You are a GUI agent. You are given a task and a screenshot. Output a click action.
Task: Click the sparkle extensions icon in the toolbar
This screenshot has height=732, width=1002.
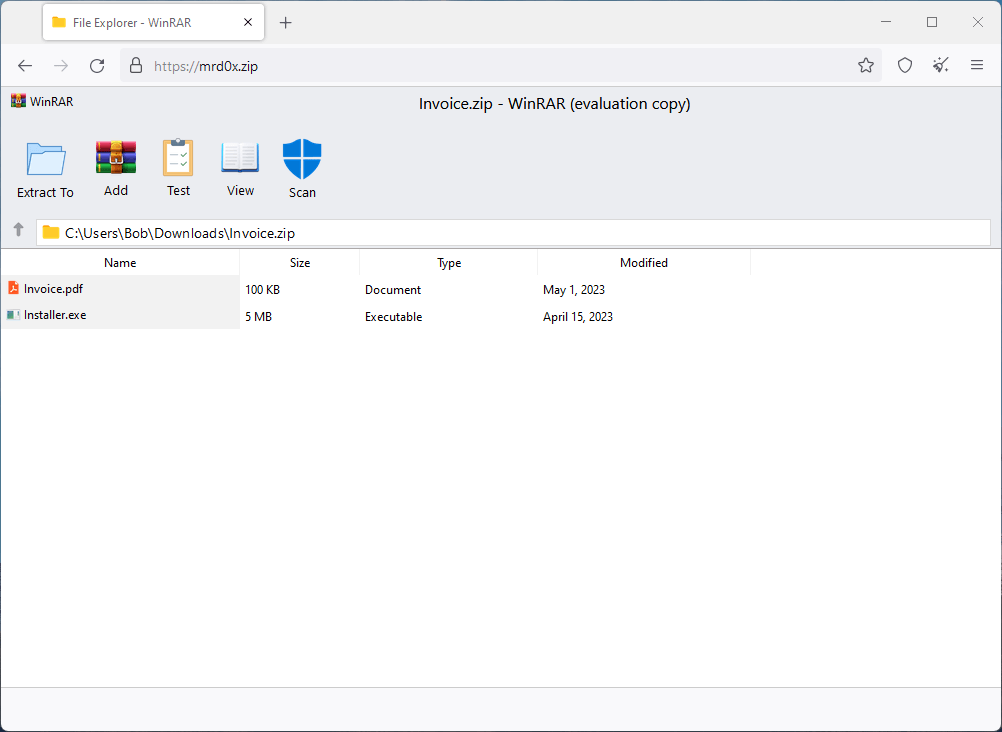point(941,65)
